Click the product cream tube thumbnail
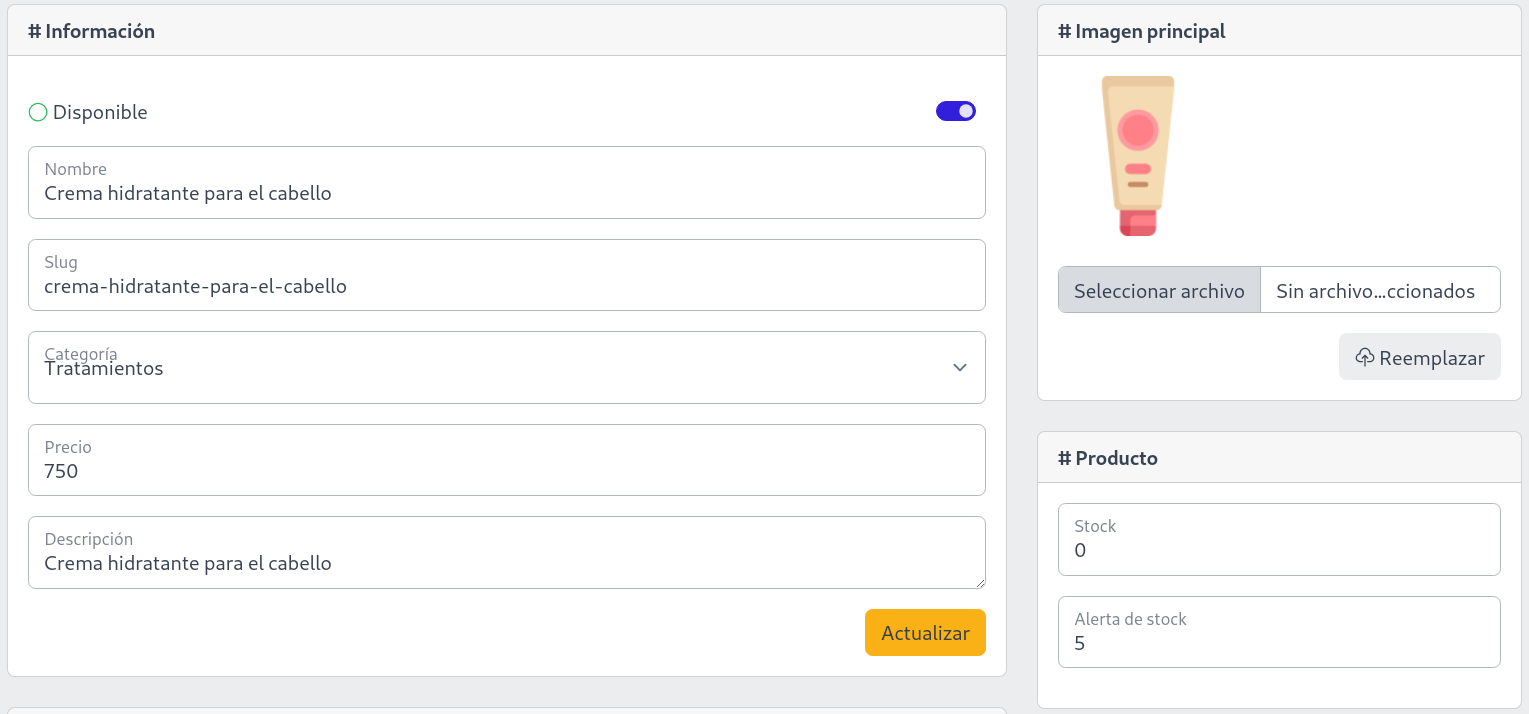This screenshot has height=714, width=1529. pyautogui.click(x=1138, y=156)
